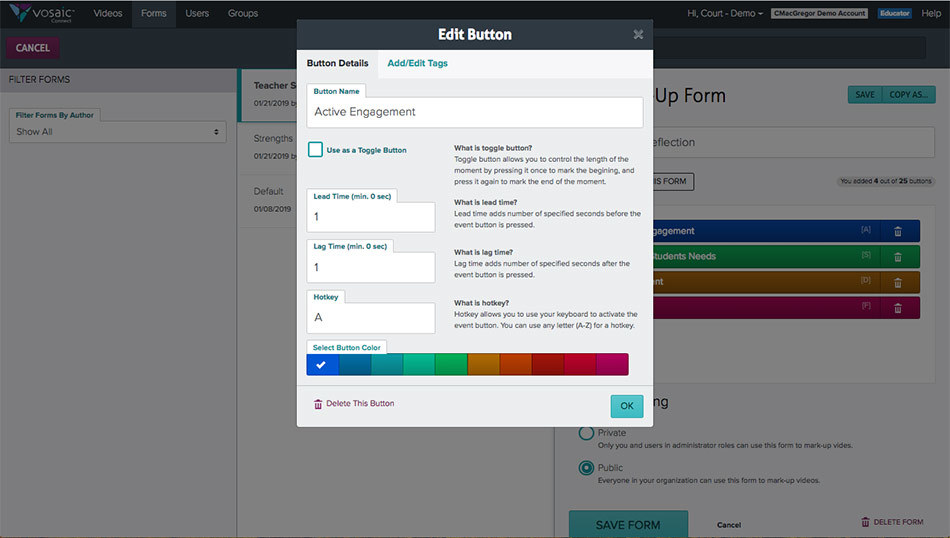Screen dimensions: 950x538
Task: Switch to Button Details tab
Action: (x=337, y=63)
